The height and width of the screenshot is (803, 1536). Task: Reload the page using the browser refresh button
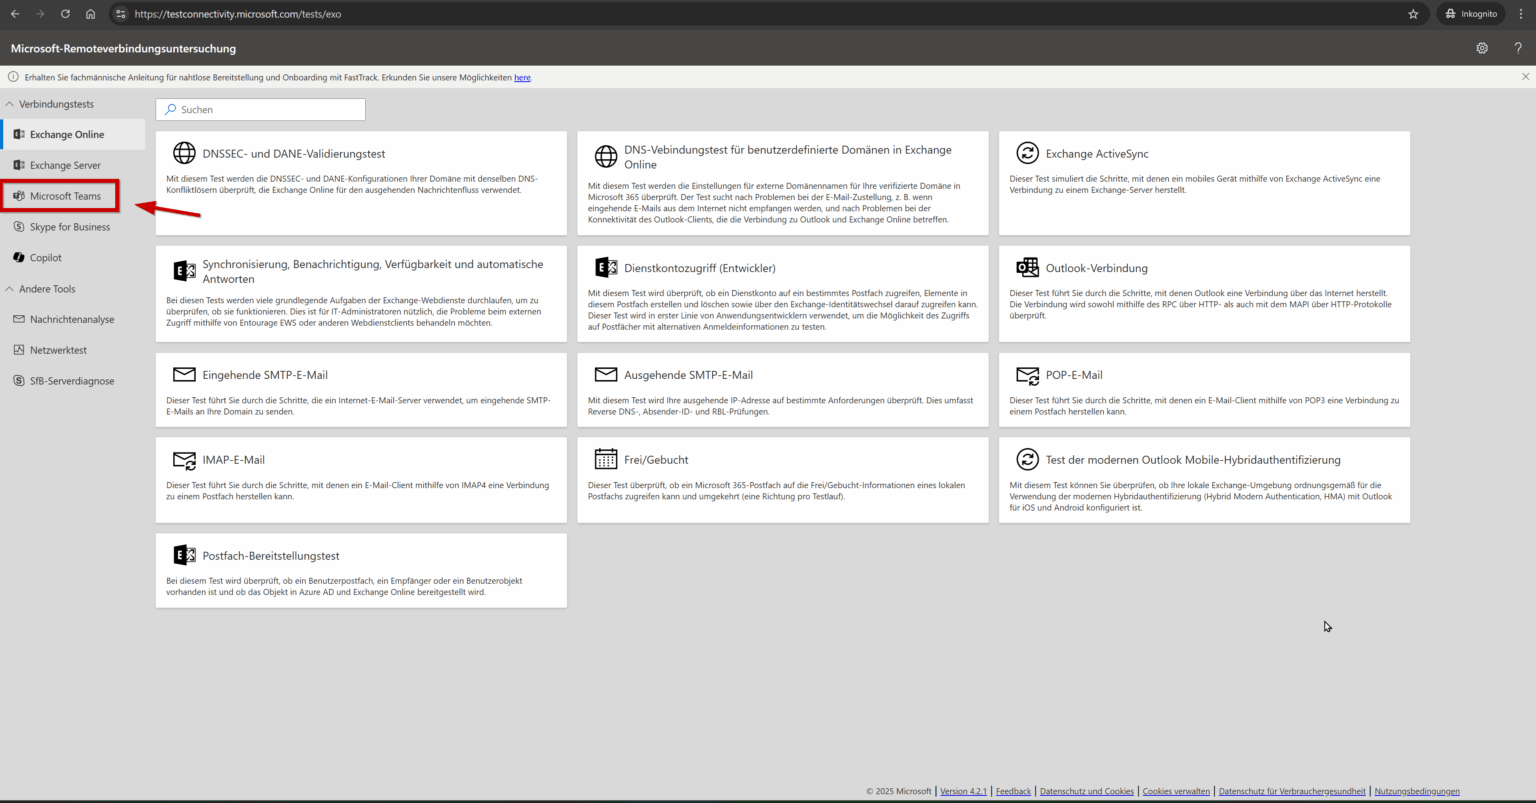(65, 14)
